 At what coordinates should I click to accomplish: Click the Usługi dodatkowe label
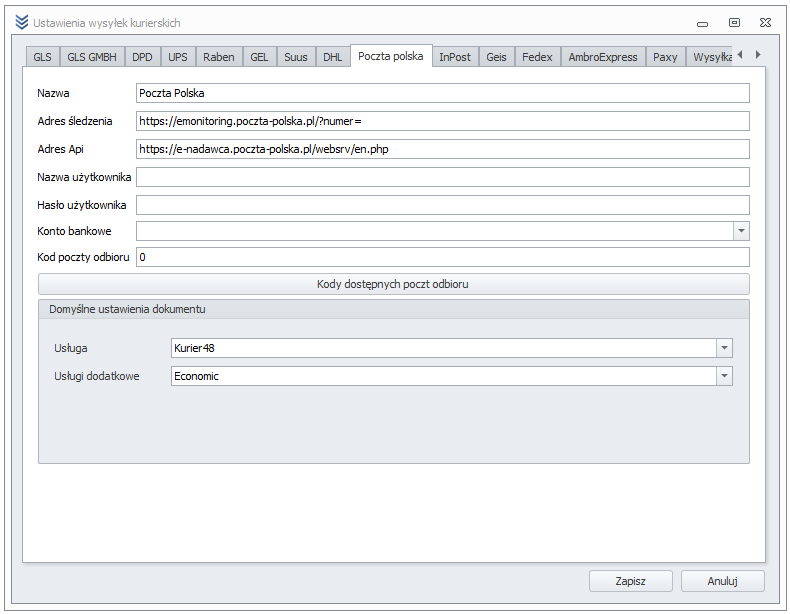click(x=97, y=376)
